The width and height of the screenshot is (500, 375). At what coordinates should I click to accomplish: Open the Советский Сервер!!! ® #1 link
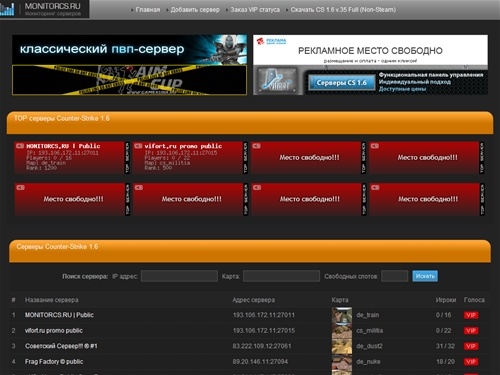tap(61, 346)
